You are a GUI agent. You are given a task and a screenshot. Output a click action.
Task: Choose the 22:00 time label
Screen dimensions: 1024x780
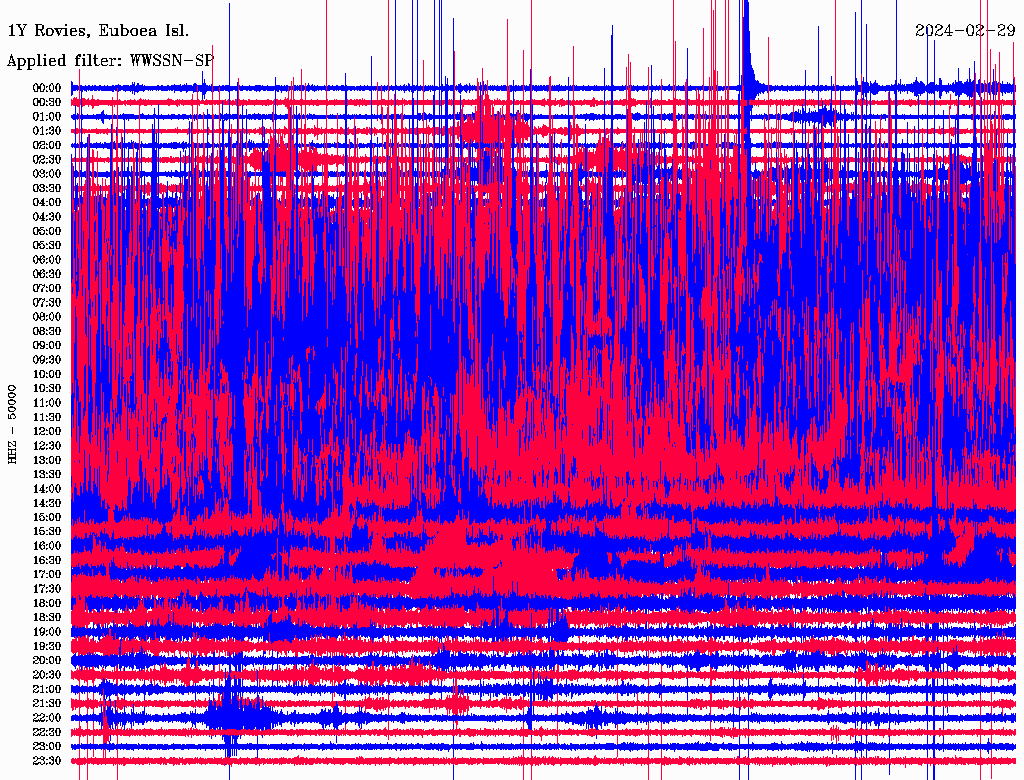(x=47, y=718)
